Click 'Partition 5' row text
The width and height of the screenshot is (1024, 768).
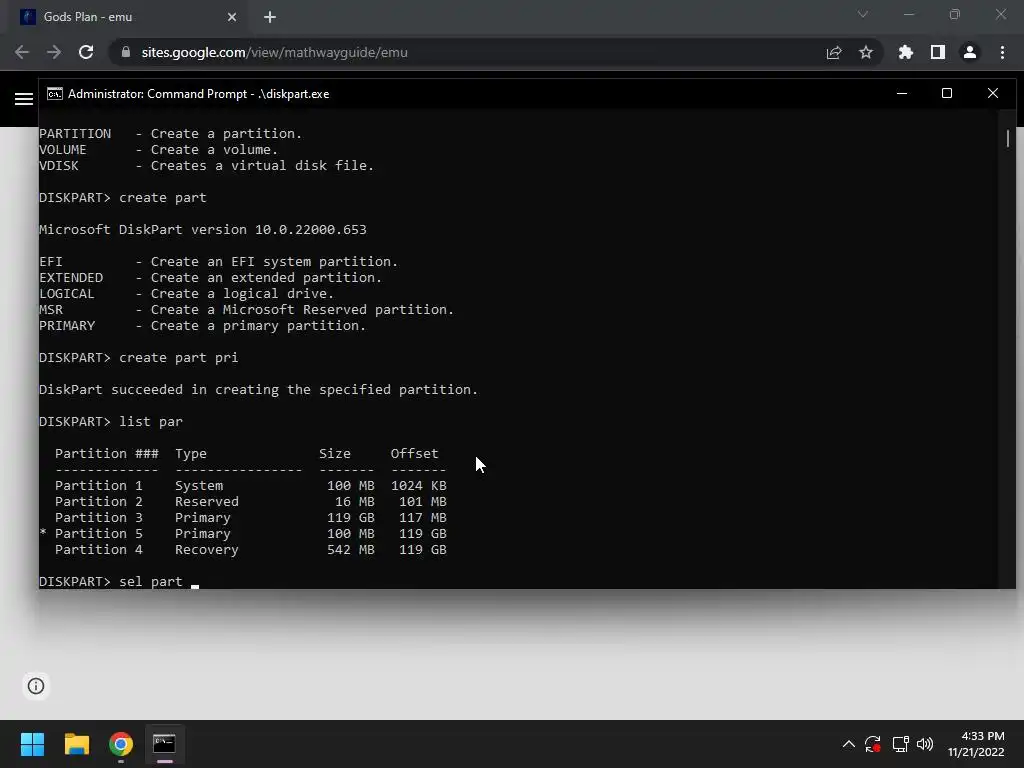99,534
